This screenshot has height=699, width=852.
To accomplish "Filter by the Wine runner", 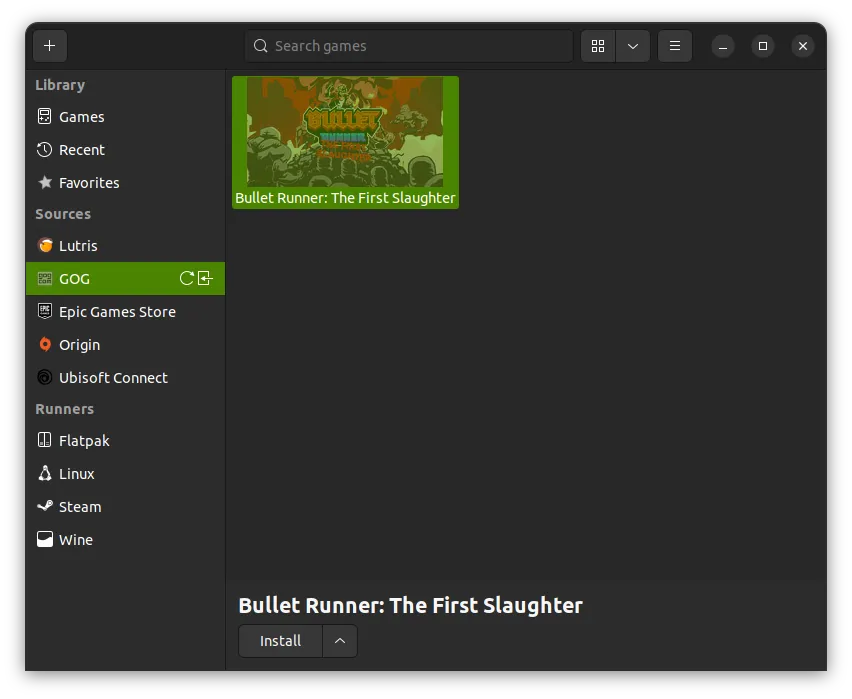I will click(76, 540).
